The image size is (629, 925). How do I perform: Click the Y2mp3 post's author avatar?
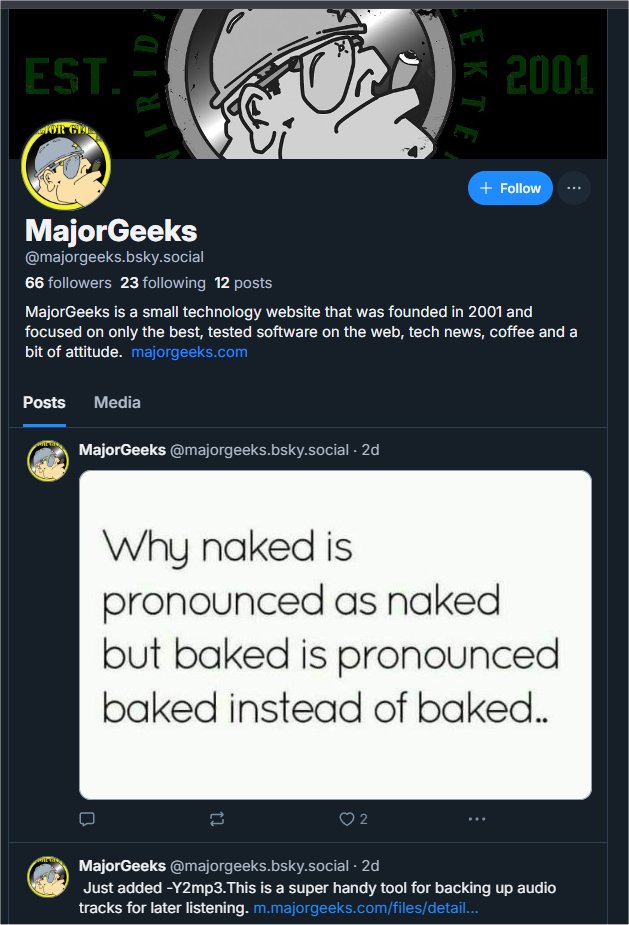pyautogui.click(x=48, y=876)
